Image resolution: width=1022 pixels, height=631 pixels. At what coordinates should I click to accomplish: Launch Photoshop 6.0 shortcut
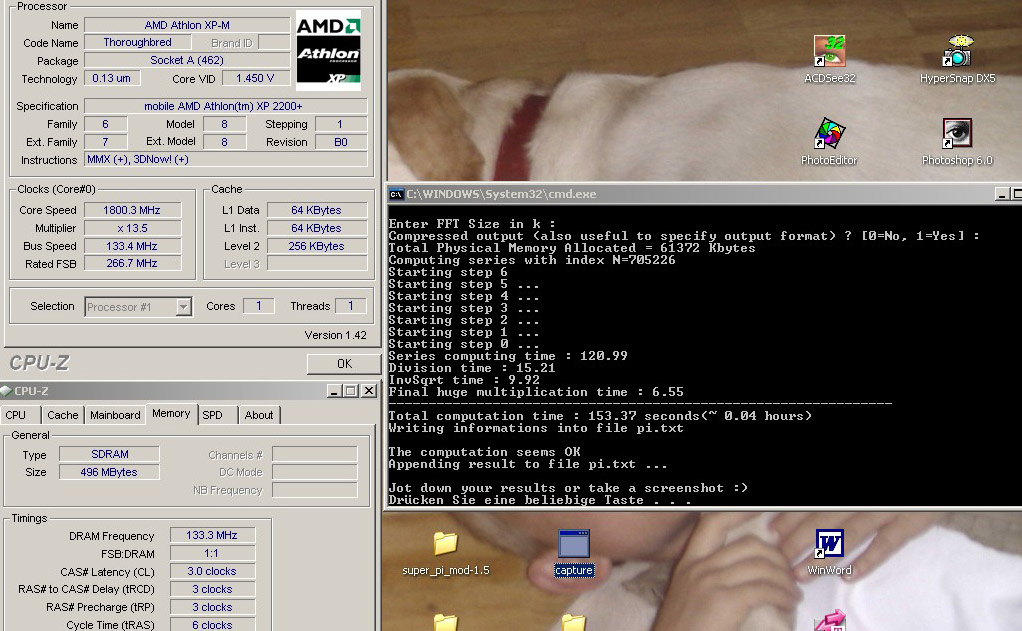pos(957,141)
